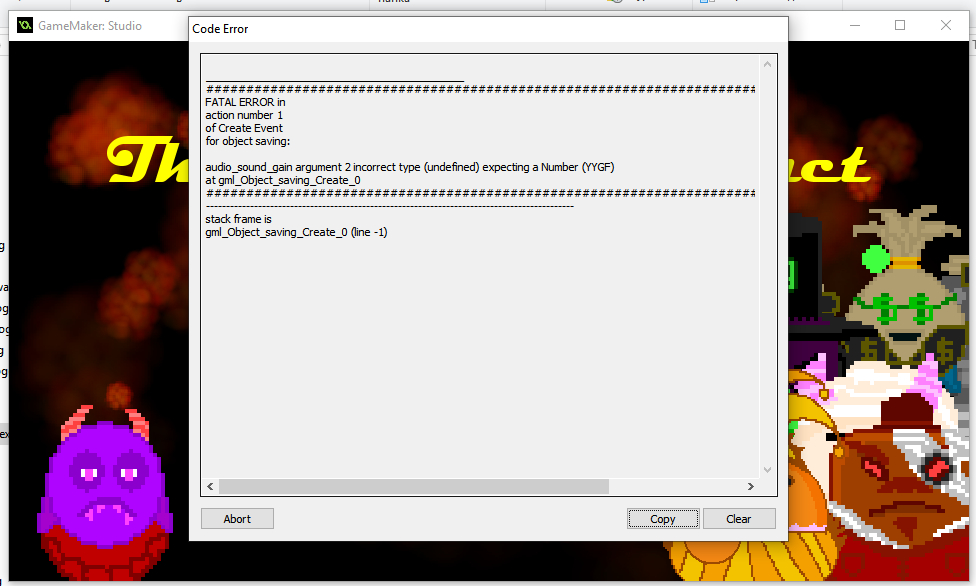This screenshot has height=586, width=976.
Task: Click the bright green circle sprite
Action: pos(876,258)
